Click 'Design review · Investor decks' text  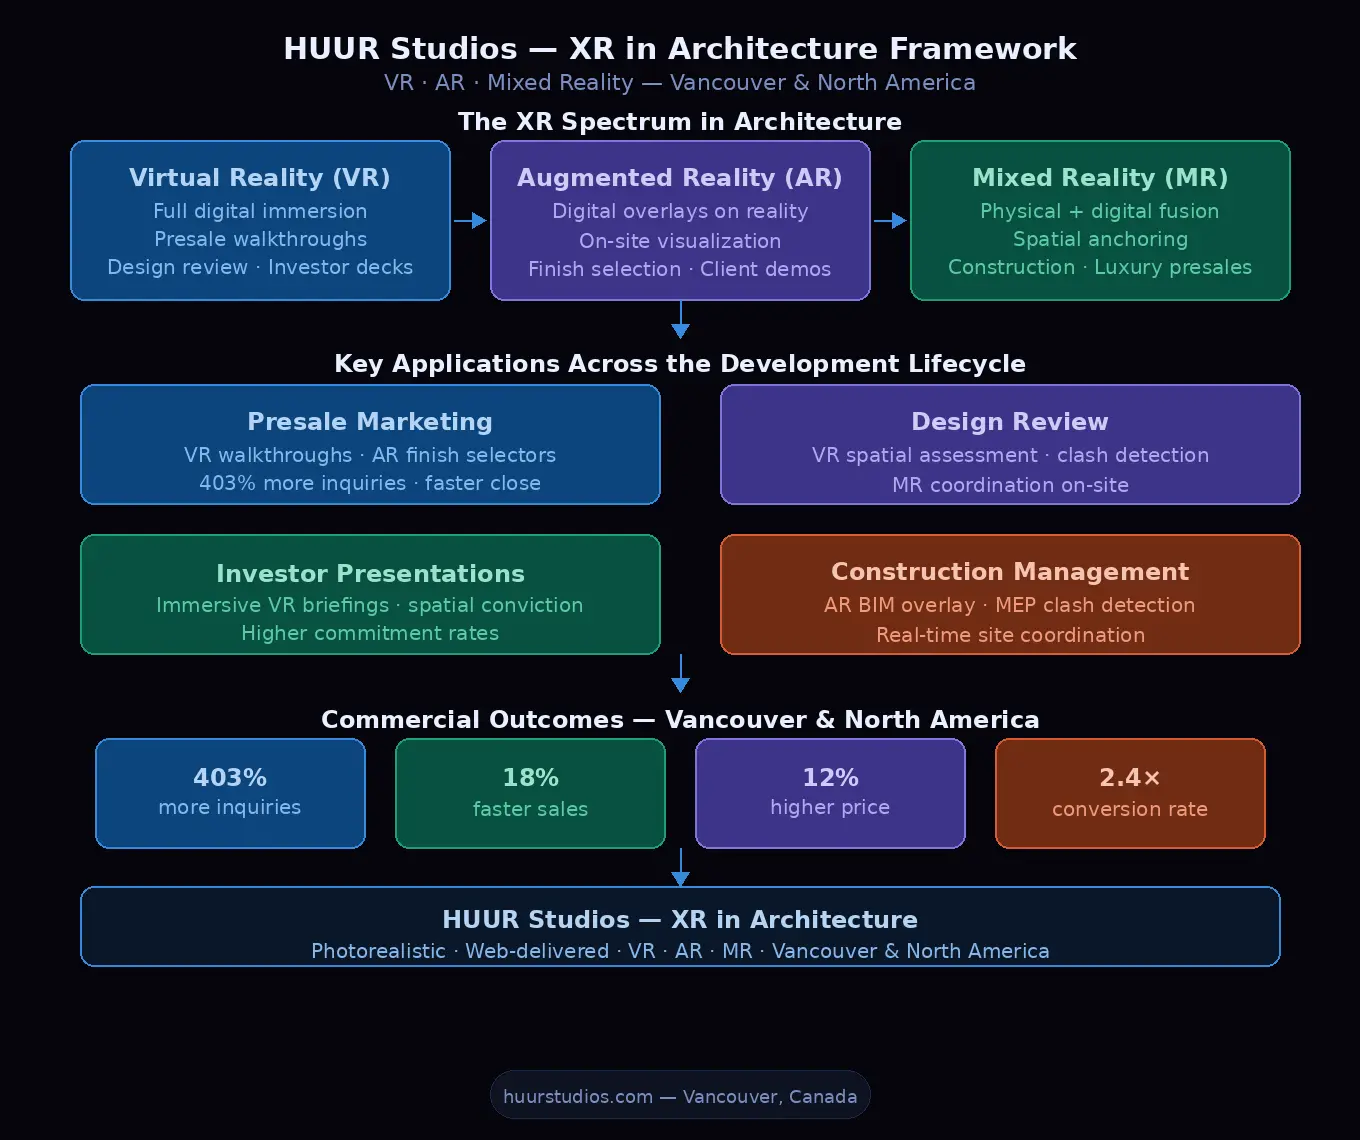coord(260,267)
